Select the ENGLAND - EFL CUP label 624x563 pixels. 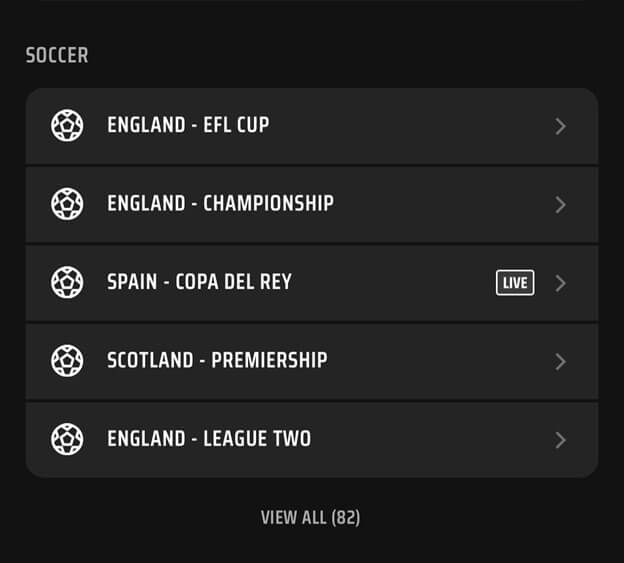[188, 125]
